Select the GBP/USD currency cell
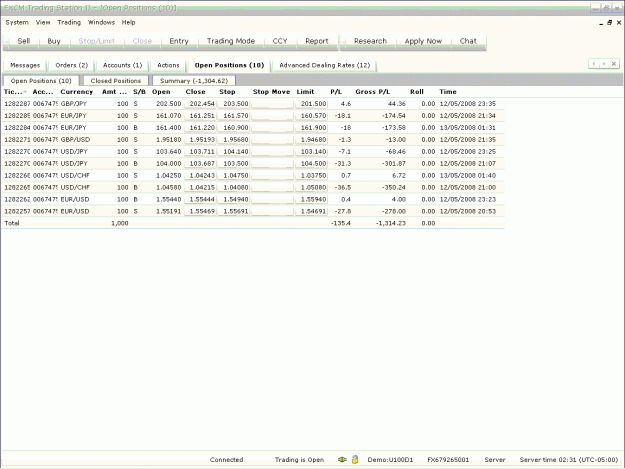The width and height of the screenshot is (625, 469). point(75,140)
